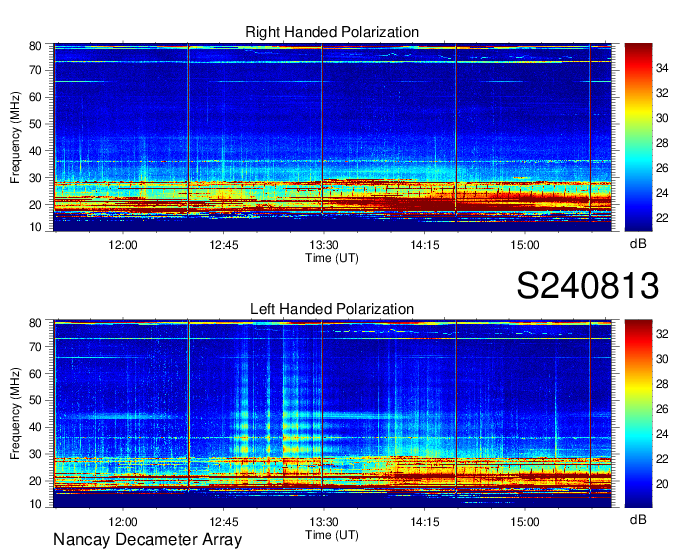The width and height of the screenshot is (680, 552).
Task: Click the 34 dB value on the upper color scale
Action: [x=662, y=68]
